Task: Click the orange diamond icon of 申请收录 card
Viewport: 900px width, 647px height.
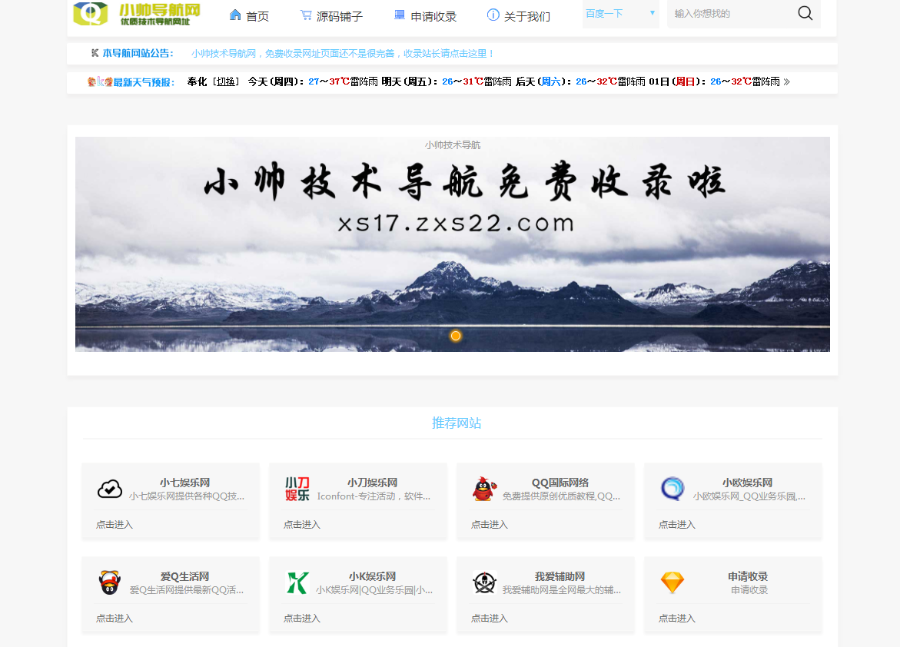Action: click(672, 583)
